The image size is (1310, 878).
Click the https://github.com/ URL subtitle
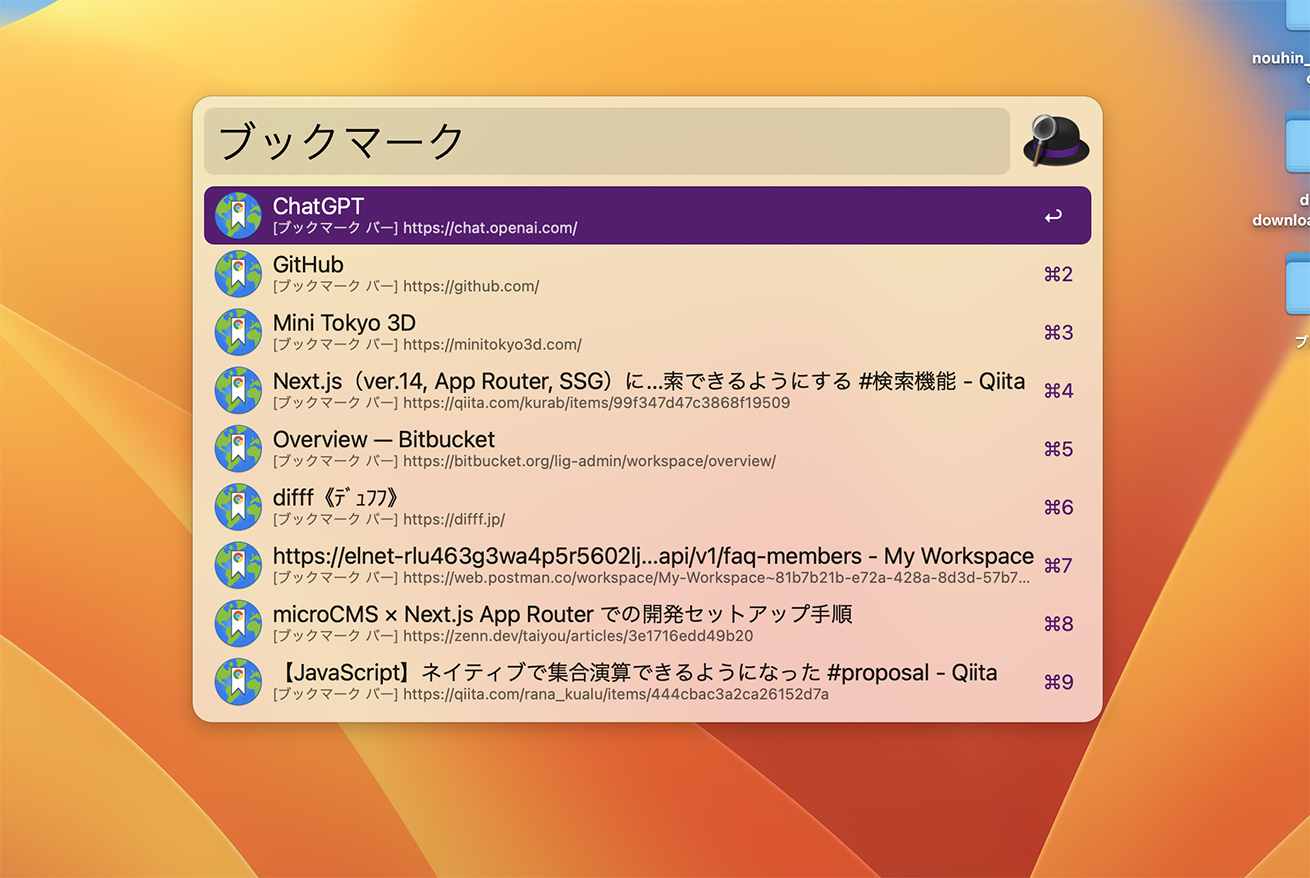pos(471,286)
